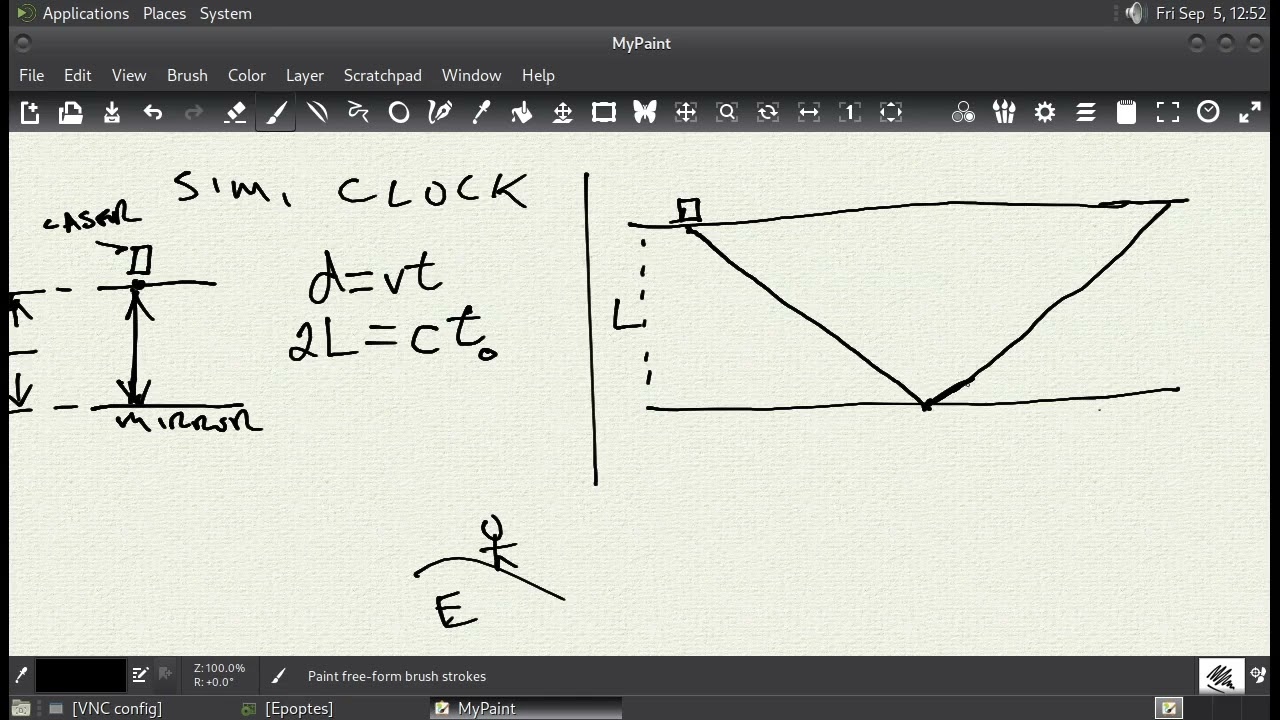Select the Symmetry butterfly tool
The width and height of the screenshot is (1280, 720).
(645, 113)
